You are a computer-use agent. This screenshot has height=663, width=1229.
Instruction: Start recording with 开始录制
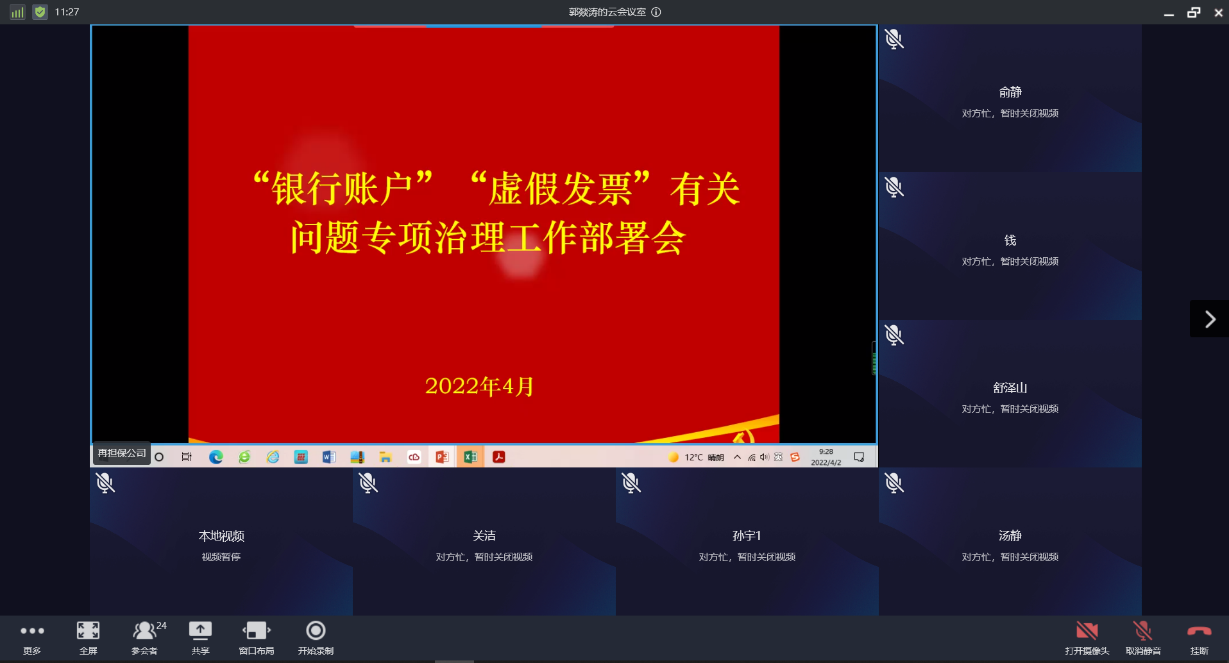click(315, 637)
